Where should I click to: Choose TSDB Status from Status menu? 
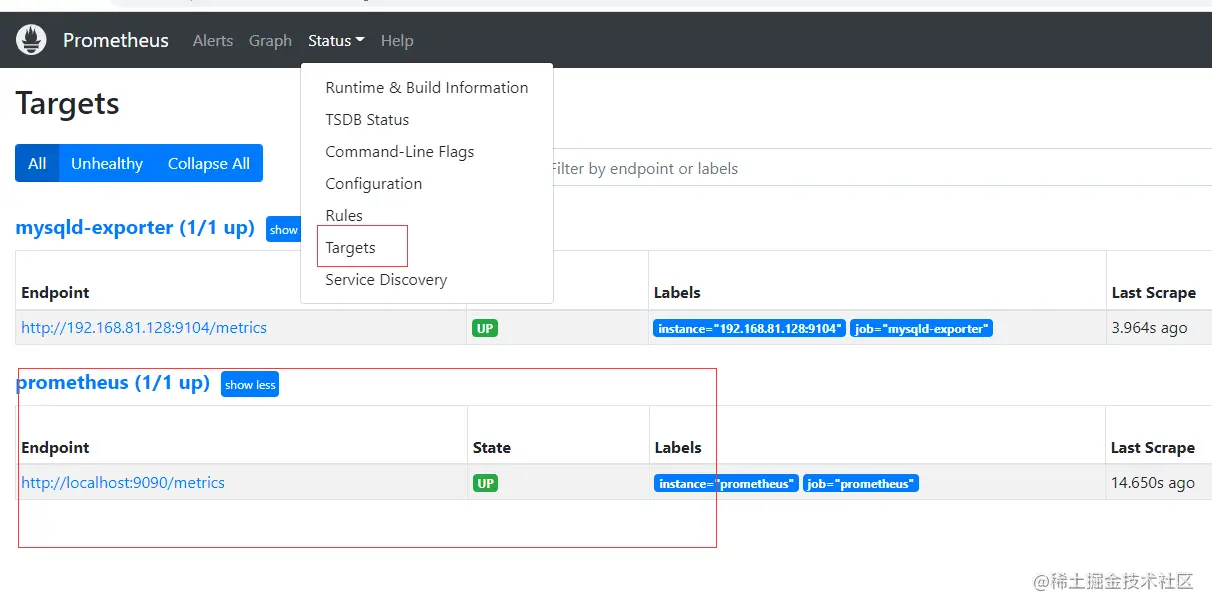pos(427,120)
